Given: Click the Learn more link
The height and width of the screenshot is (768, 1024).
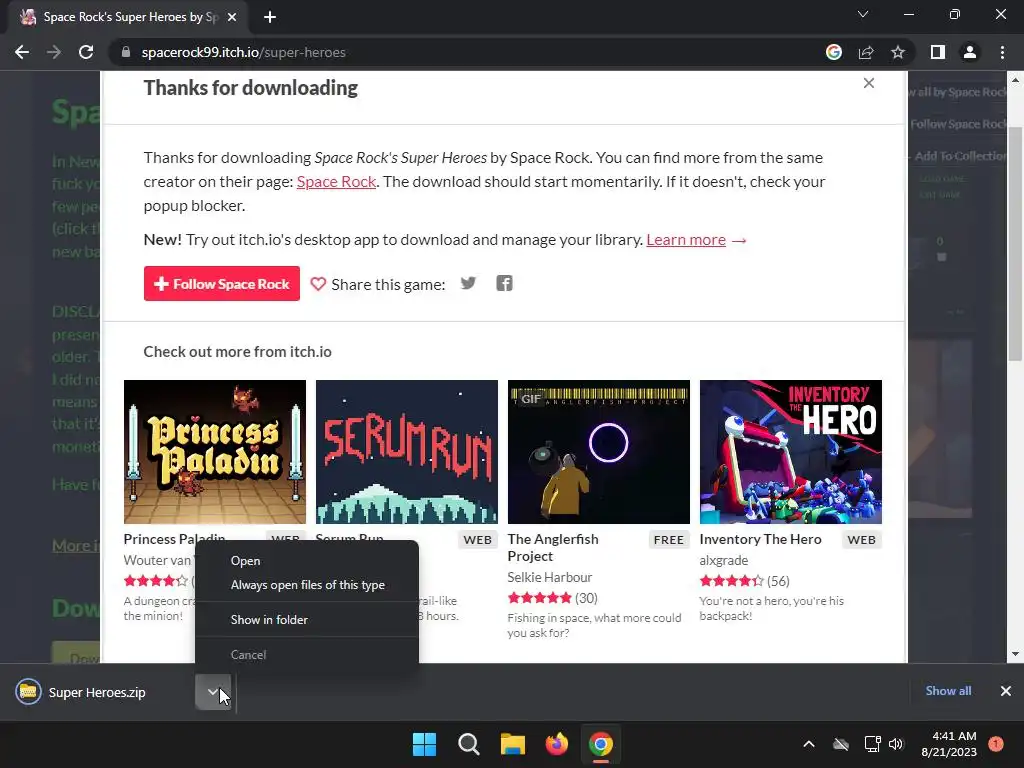Looking at the screenshot, I should (x=686, y=240).
